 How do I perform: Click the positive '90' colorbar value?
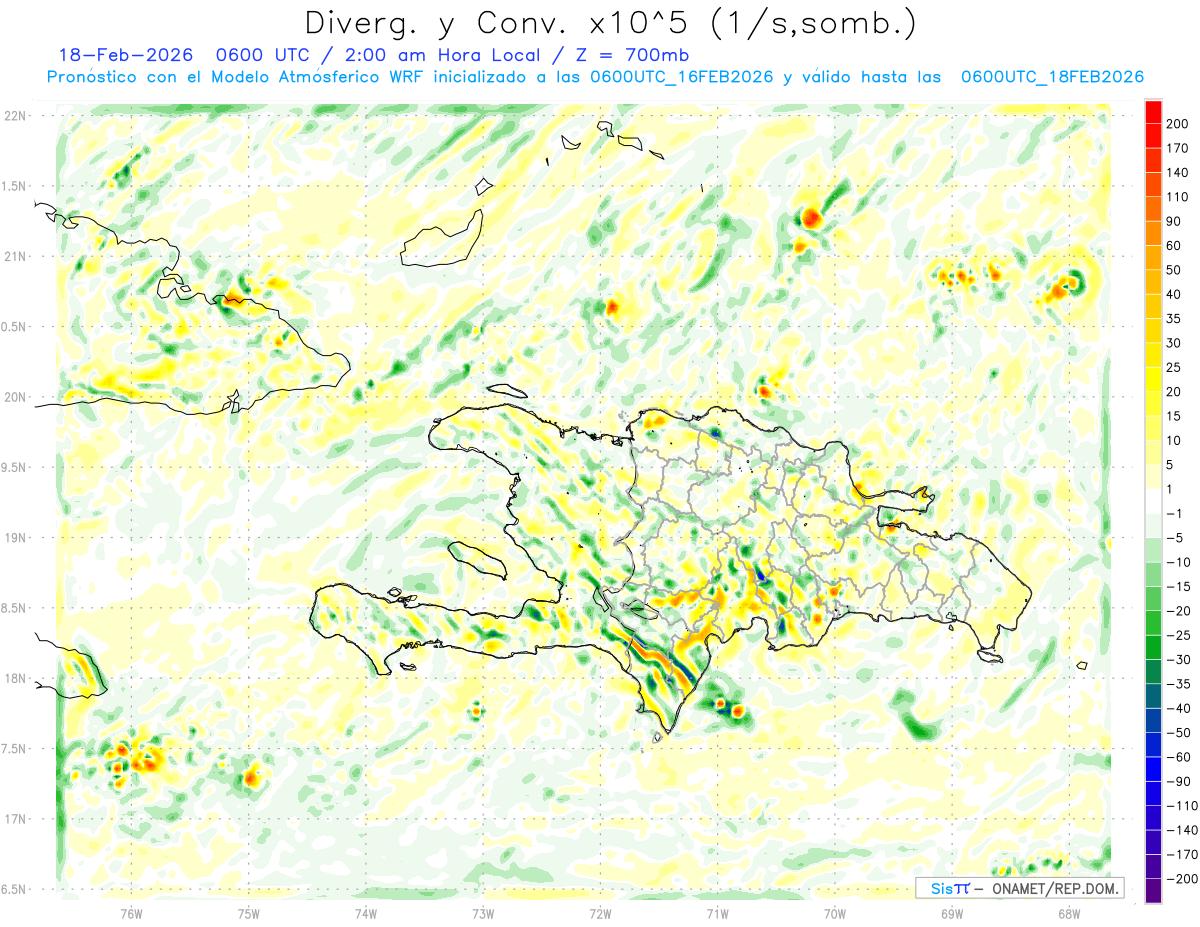1174,222
